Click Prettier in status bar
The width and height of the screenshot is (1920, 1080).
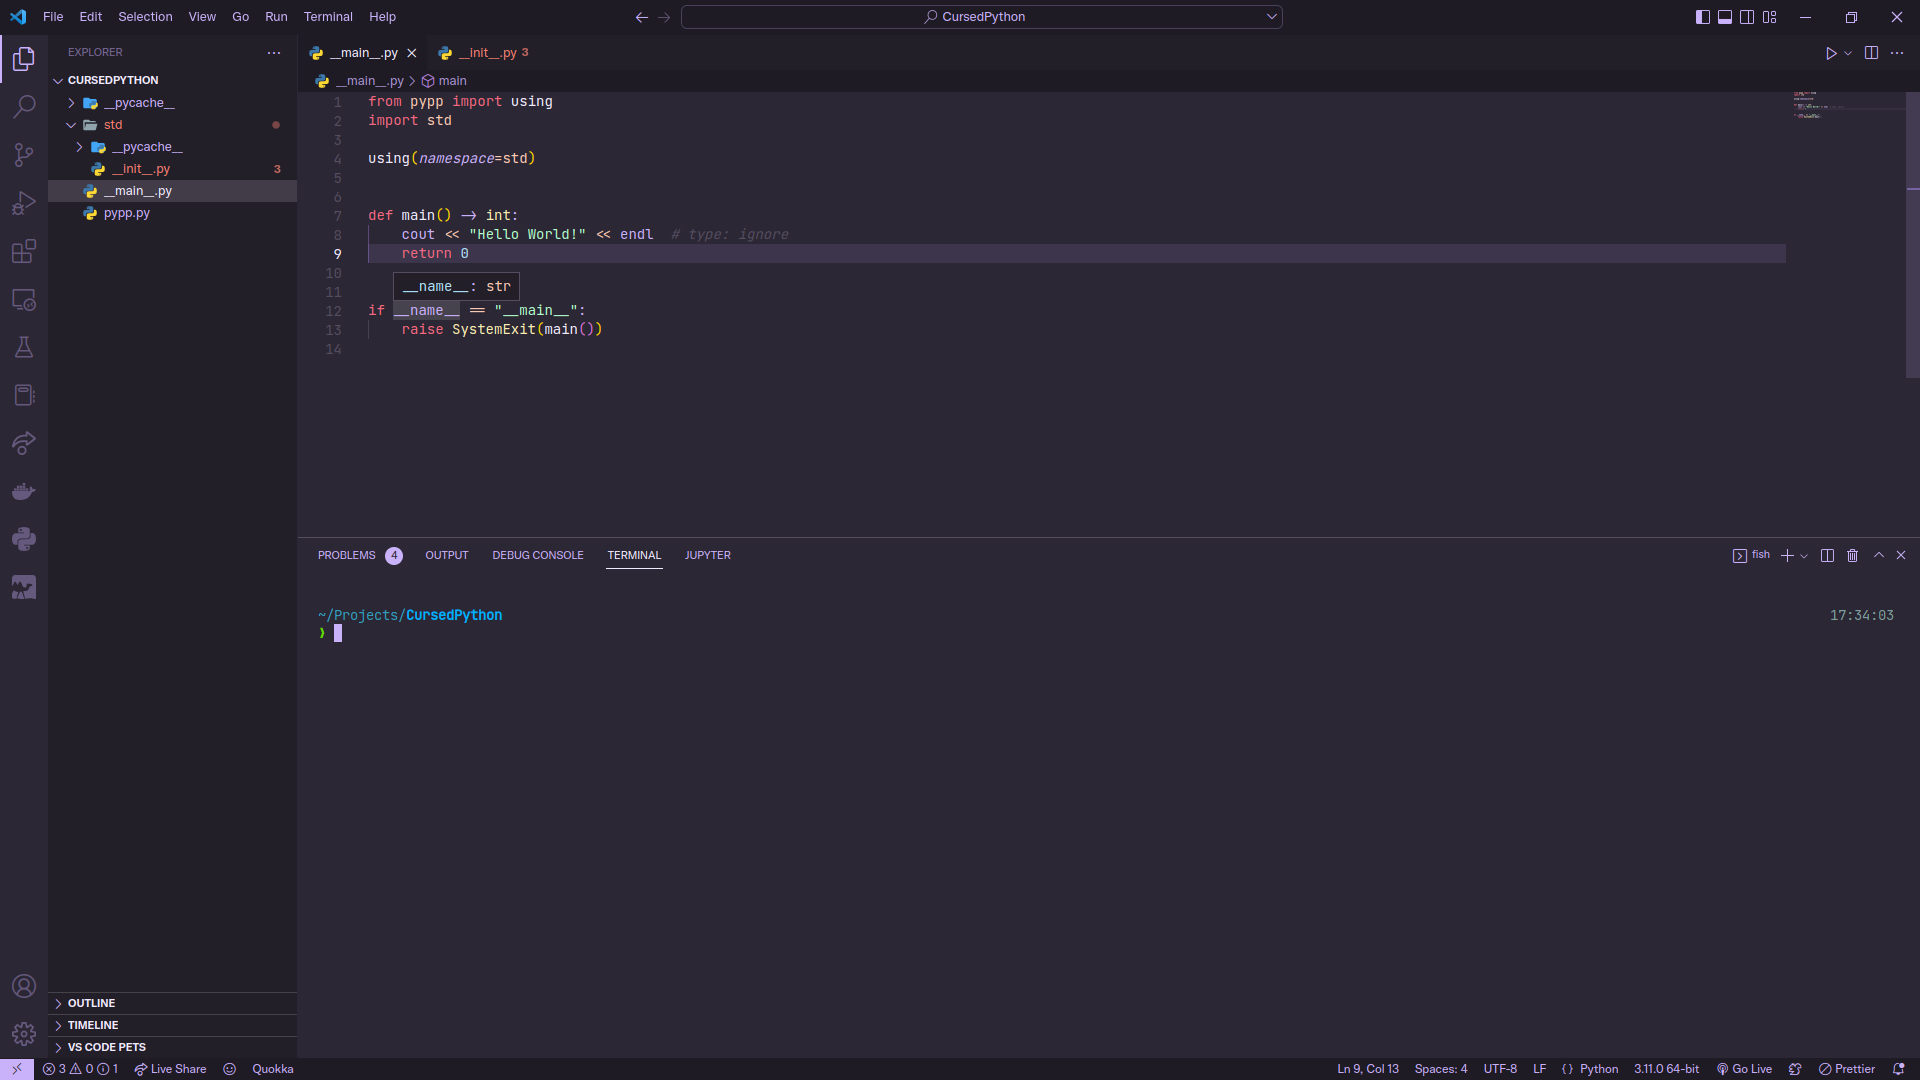click(1847, 1069)
